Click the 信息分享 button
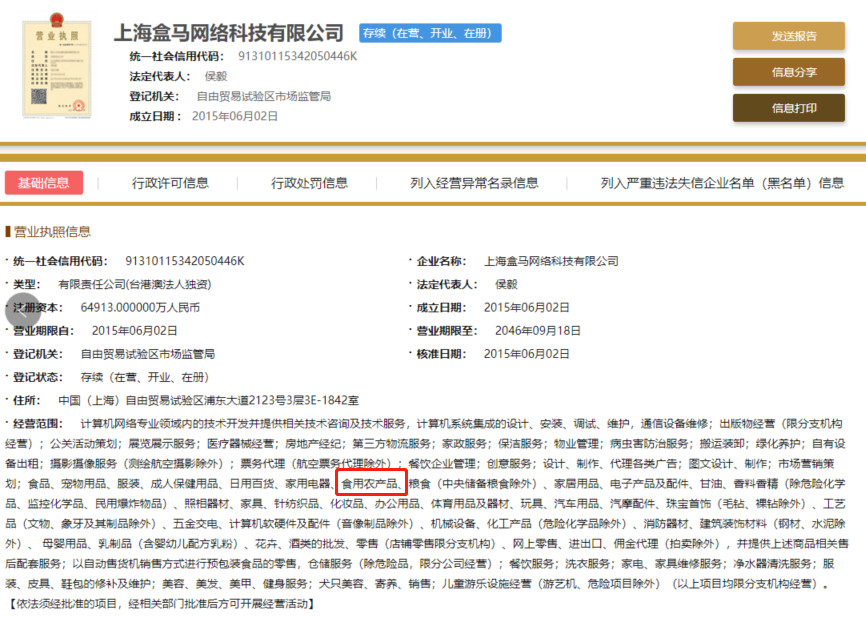This screenshot has height=617, width=866. click(789, 72)
